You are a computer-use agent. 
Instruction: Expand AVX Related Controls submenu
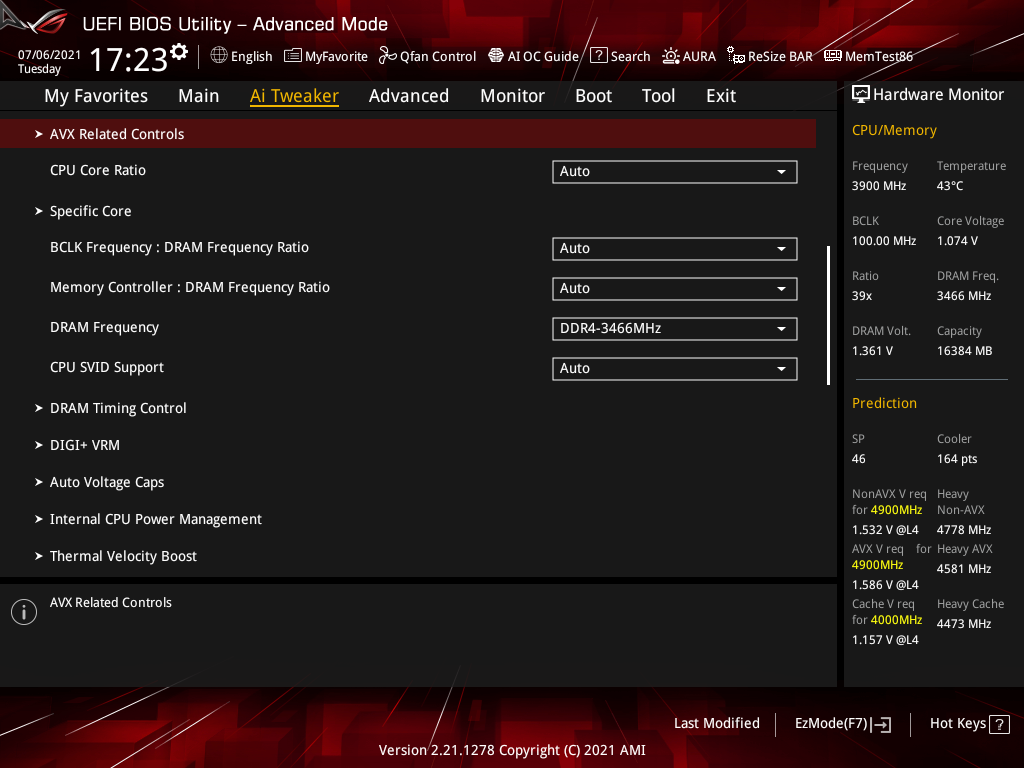(408, 134)
